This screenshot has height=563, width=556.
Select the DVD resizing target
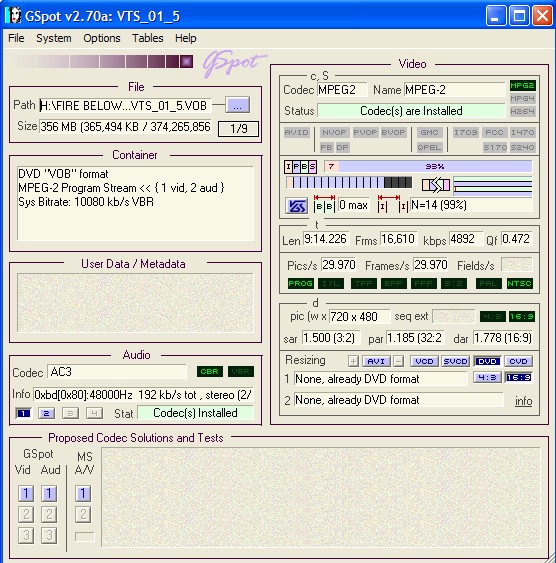pos(487,361)
